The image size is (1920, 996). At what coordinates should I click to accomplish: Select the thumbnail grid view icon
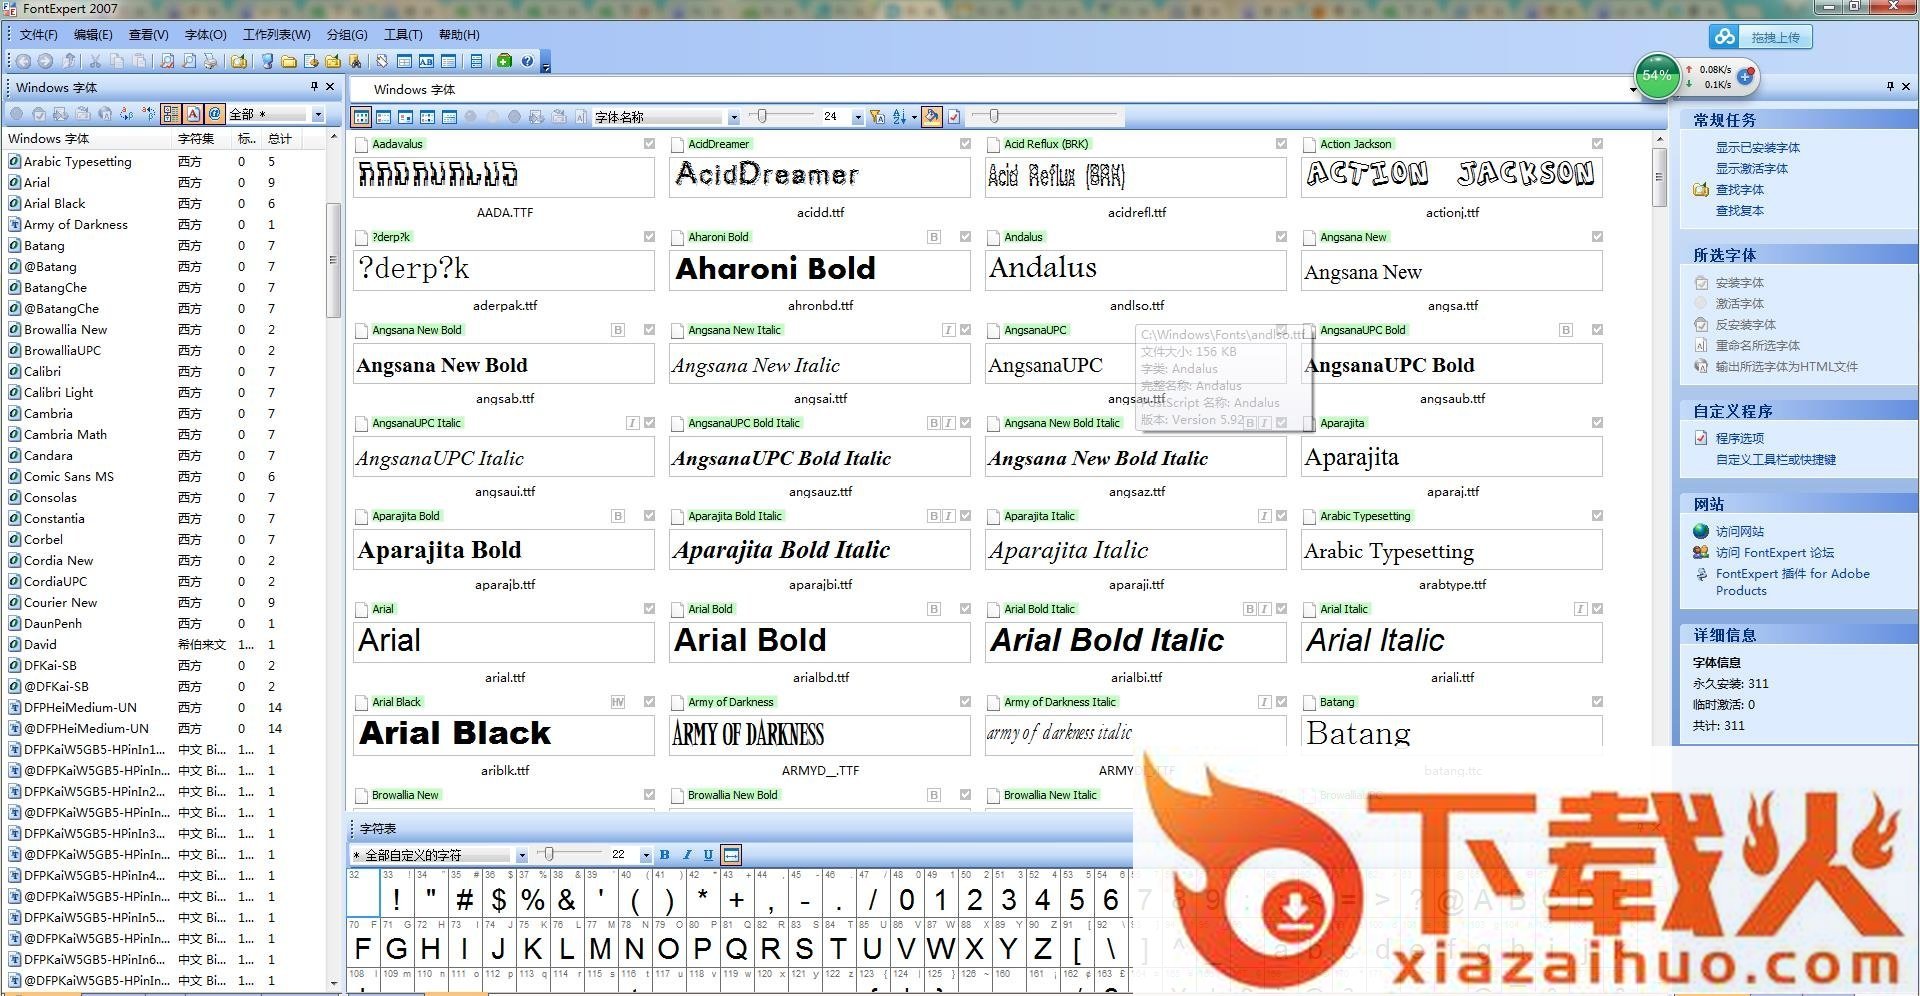361,117
